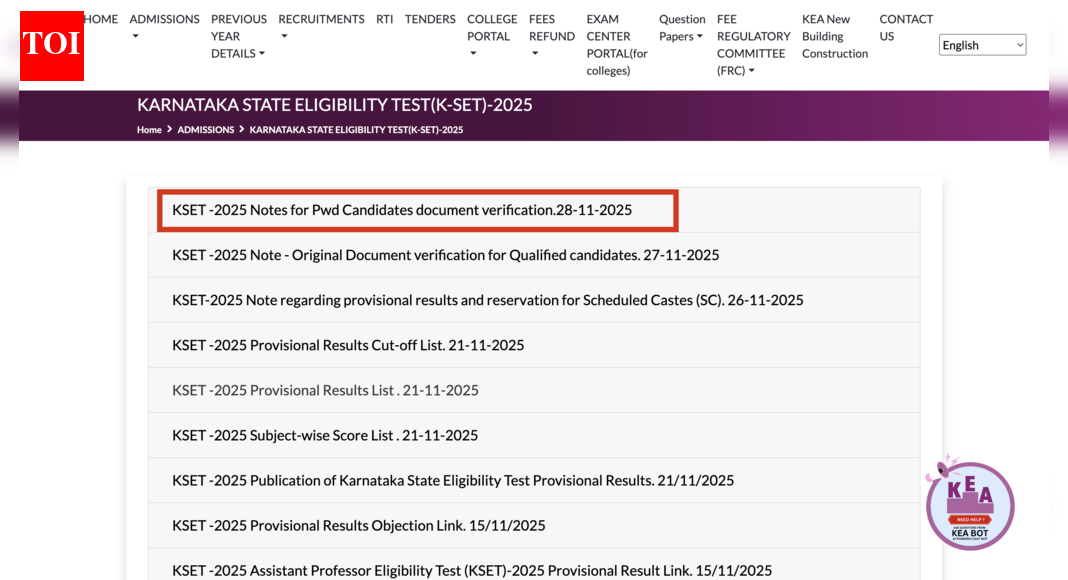
Task: Expand the RECRUITMENTS menu
Action: tap(321, 27)
